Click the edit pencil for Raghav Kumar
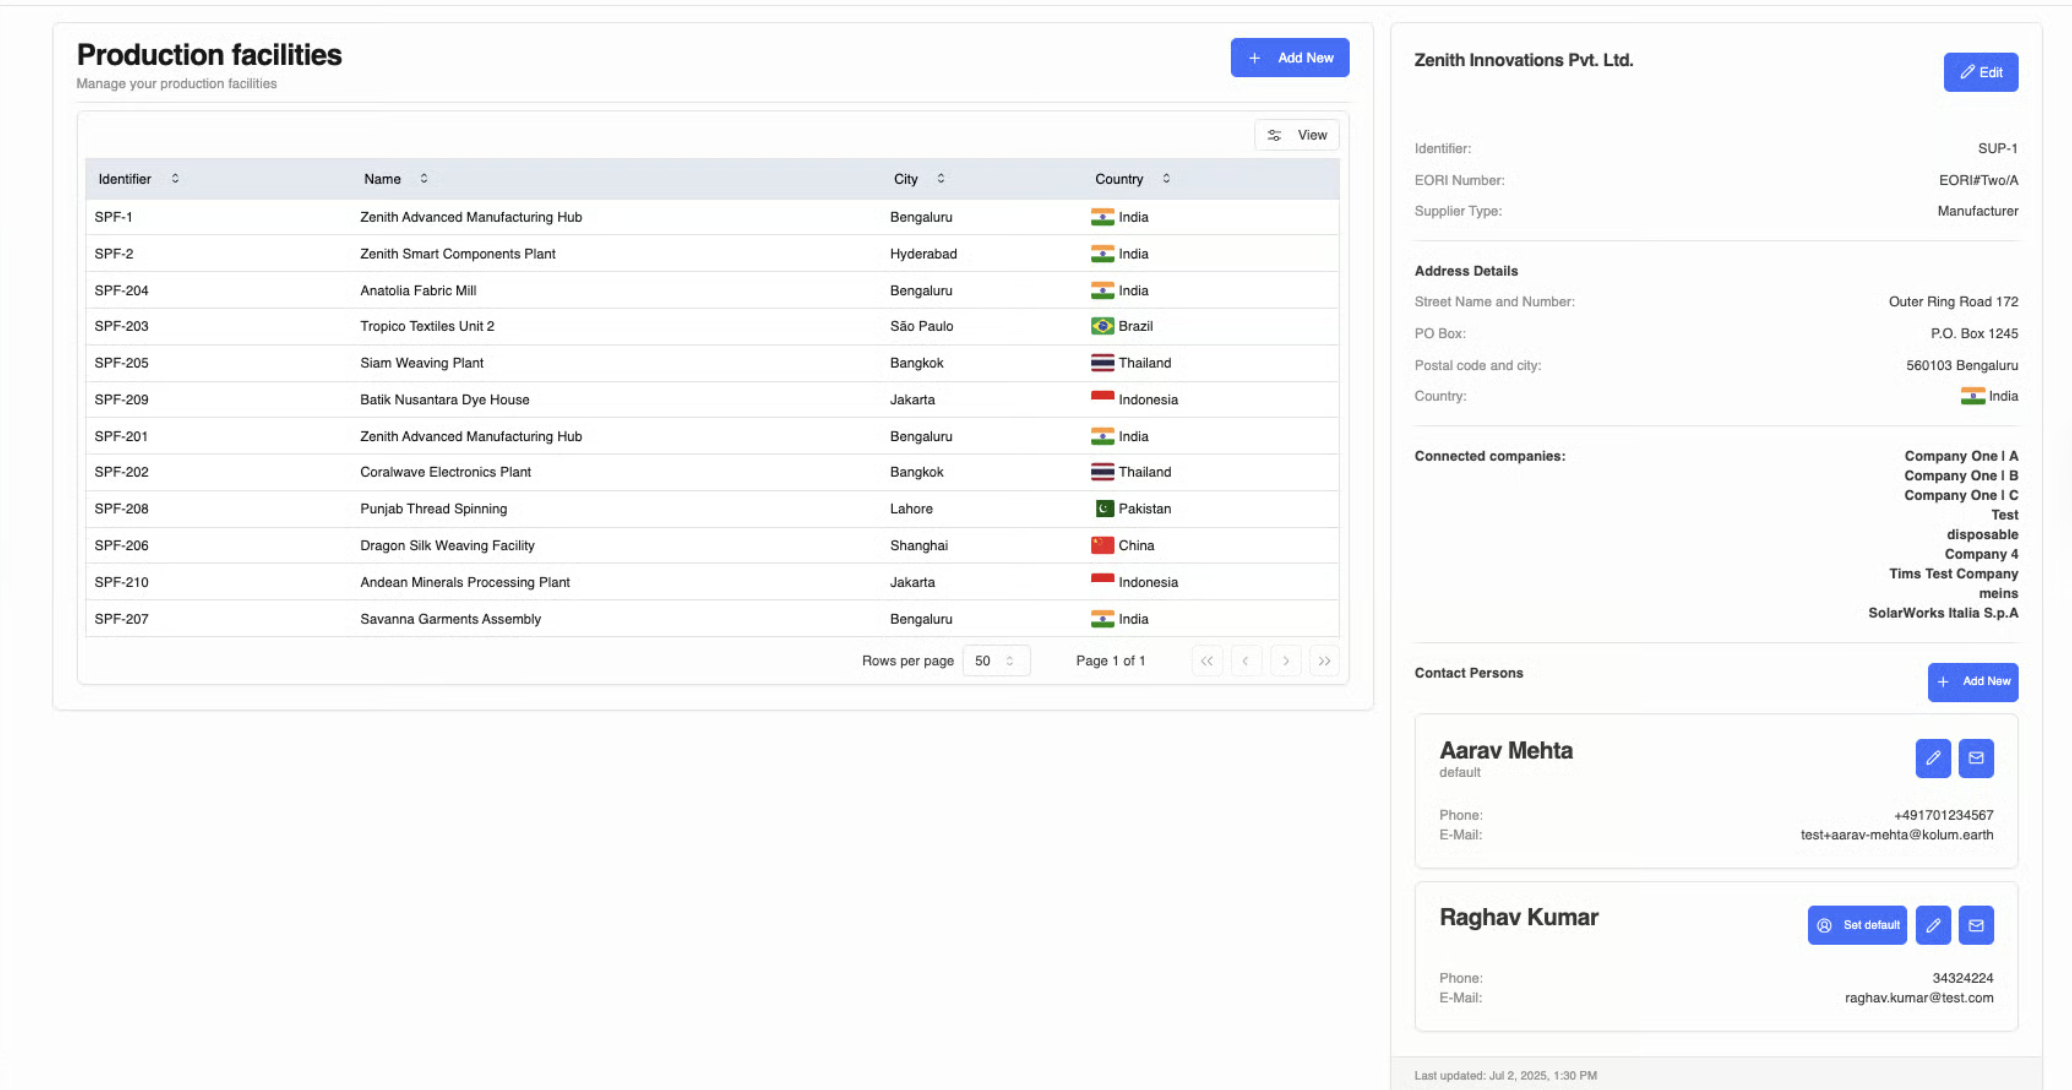The height and width of the screenshot is (1090, 2072). 1932,925
